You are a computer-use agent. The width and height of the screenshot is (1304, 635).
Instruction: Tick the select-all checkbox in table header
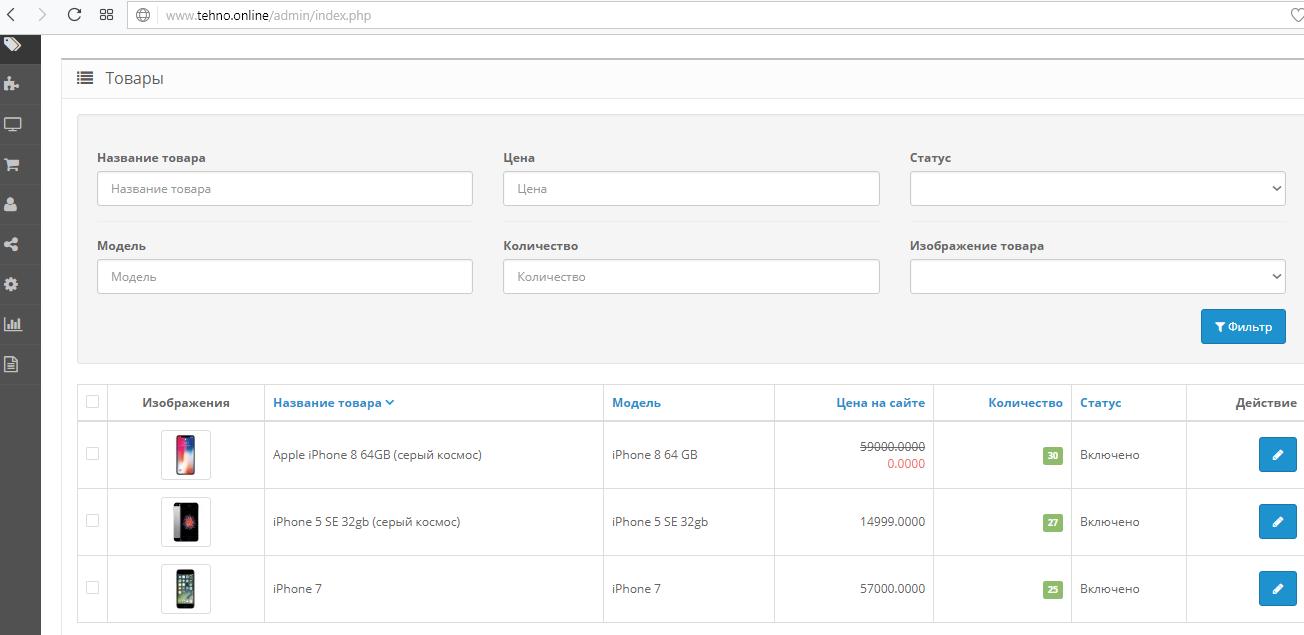[x=93, y=402]
